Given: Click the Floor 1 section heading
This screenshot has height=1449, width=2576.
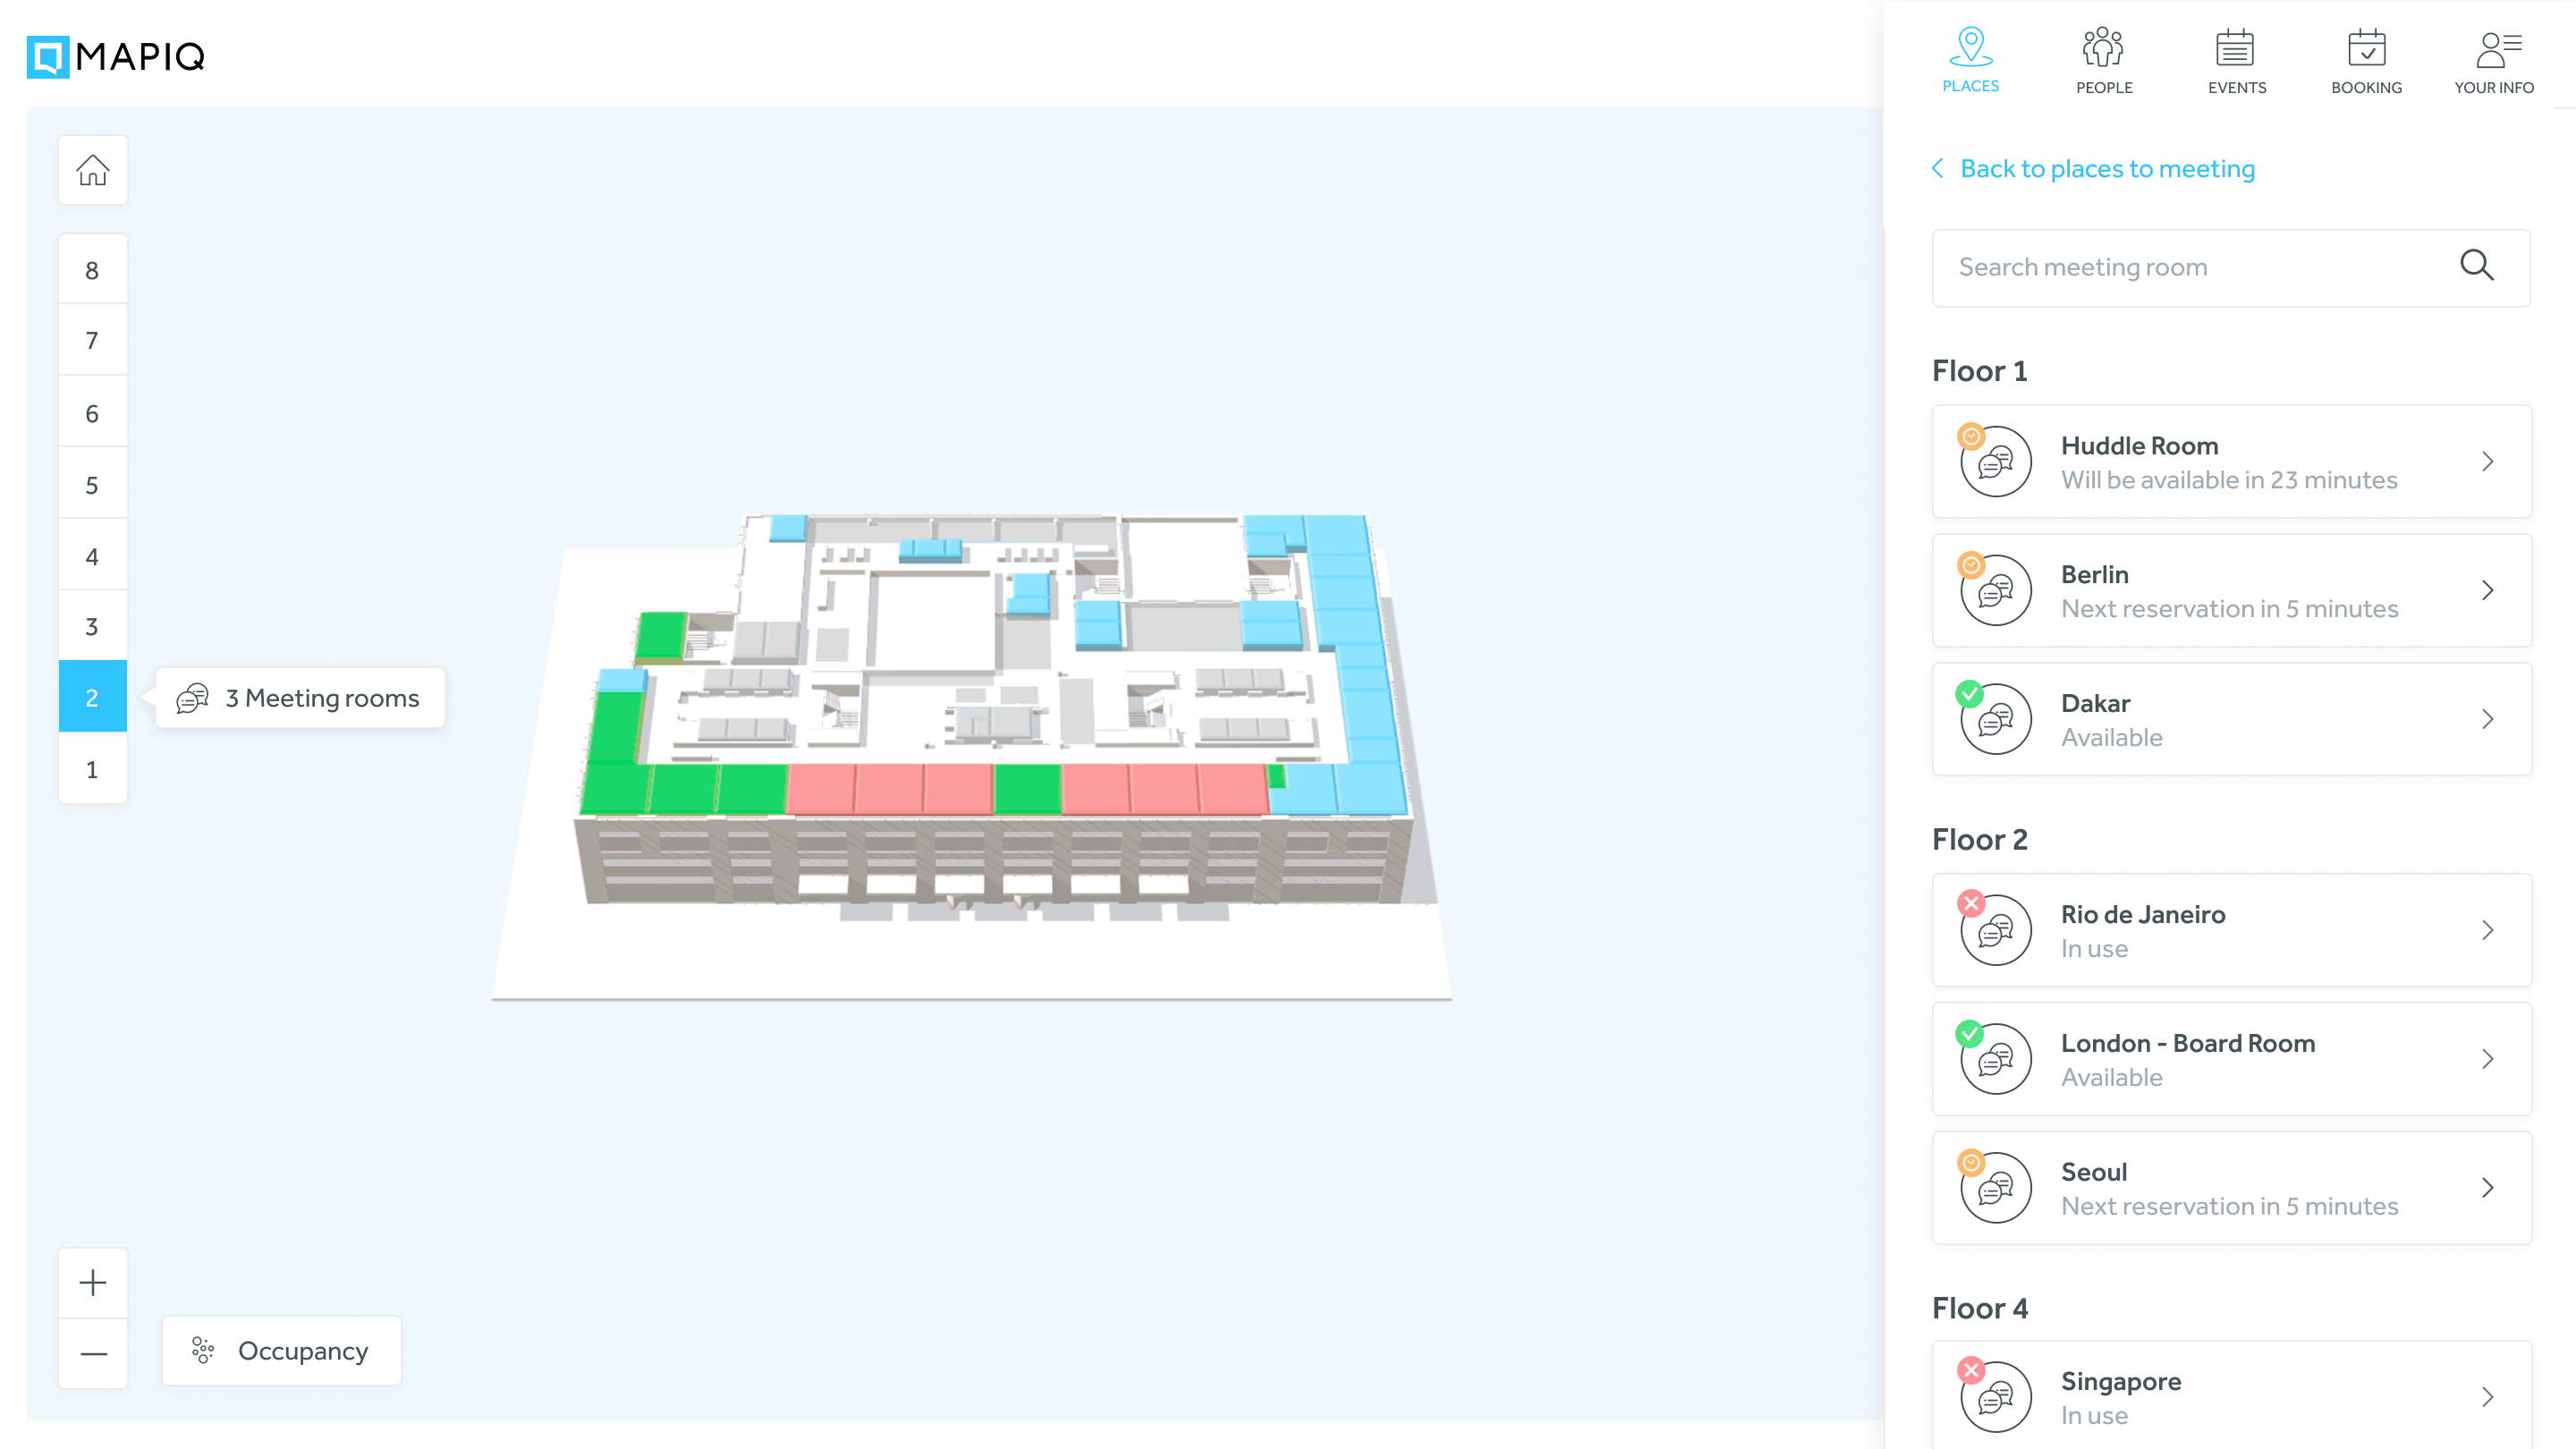Looking at the screenshot, I should pyautogui.click(x=1979, y=371).
